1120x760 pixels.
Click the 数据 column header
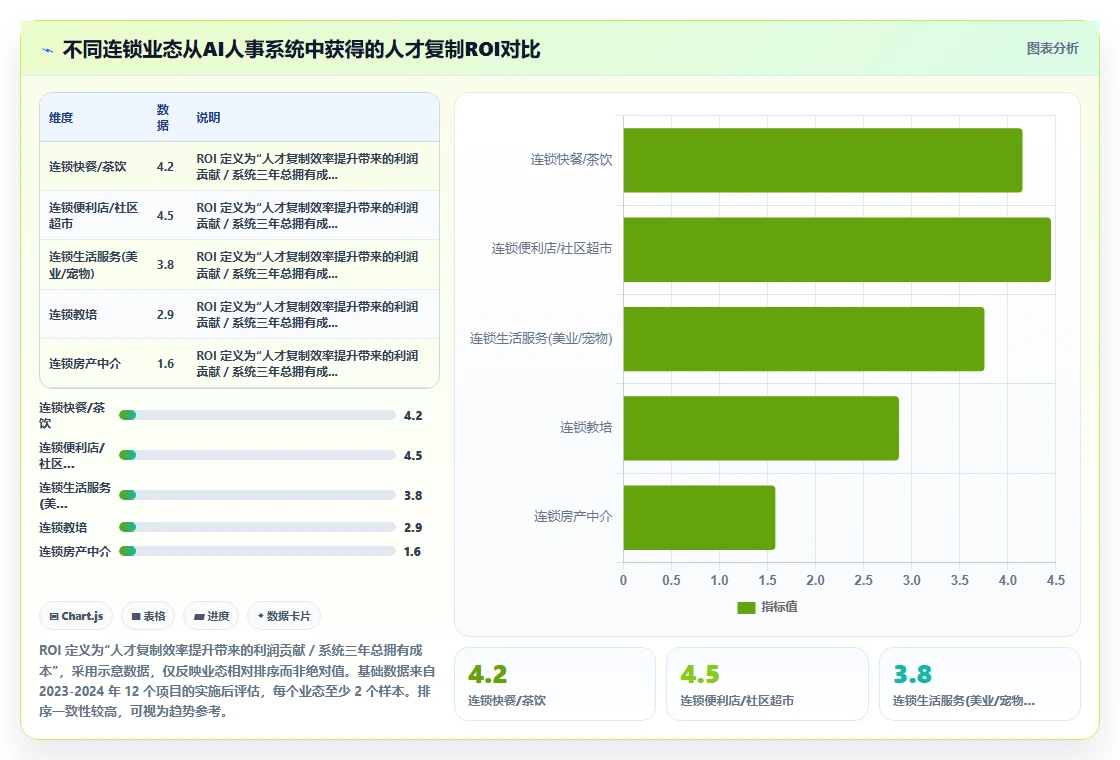[x=163, y=117]
